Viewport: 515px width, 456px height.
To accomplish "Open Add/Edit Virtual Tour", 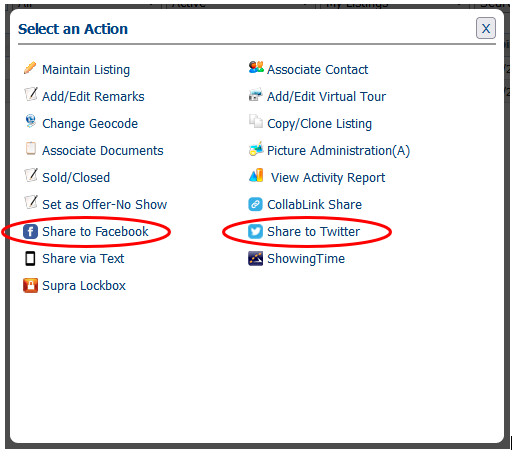I will pyautogui.click(x=327, y=97).
